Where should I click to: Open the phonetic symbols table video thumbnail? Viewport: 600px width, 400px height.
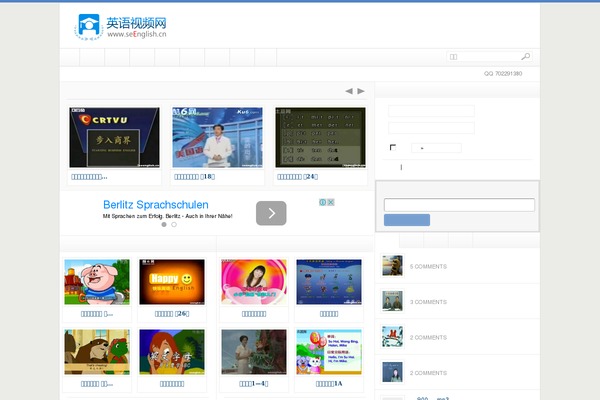(x=320, y=137)
